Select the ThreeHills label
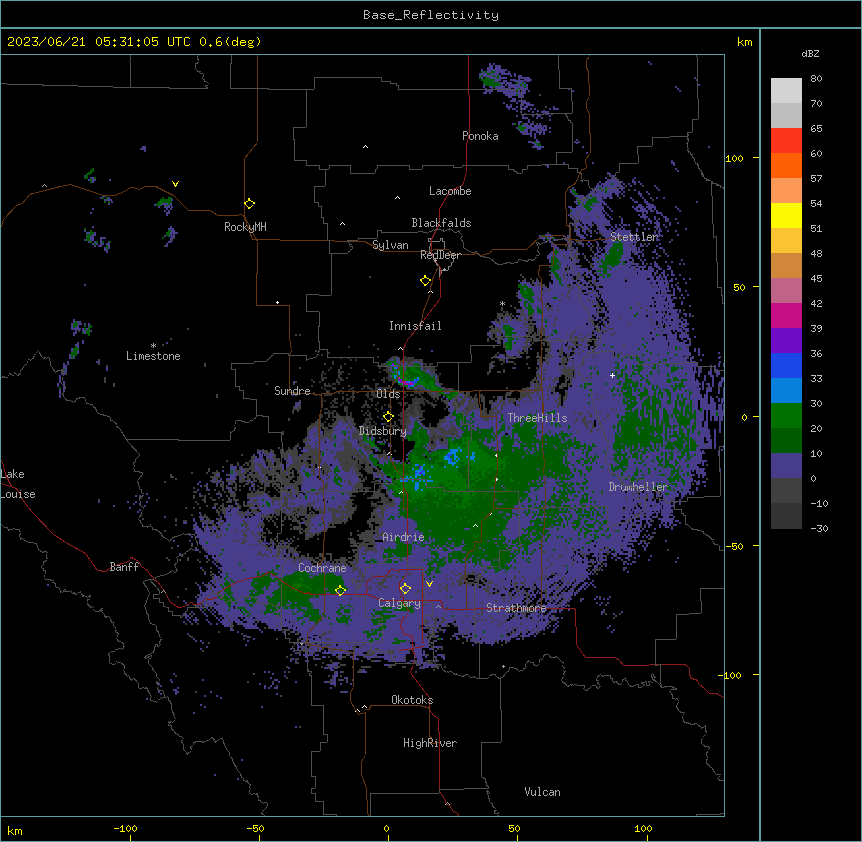Screen dimensions: 862x842 click(537, 418)
